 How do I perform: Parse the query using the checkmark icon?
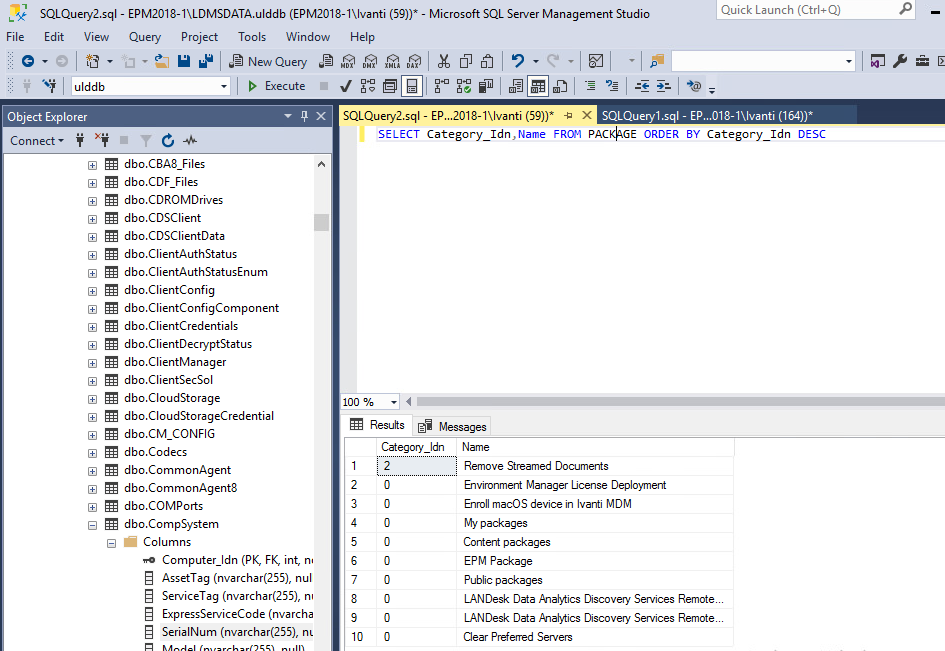point(345,85)
